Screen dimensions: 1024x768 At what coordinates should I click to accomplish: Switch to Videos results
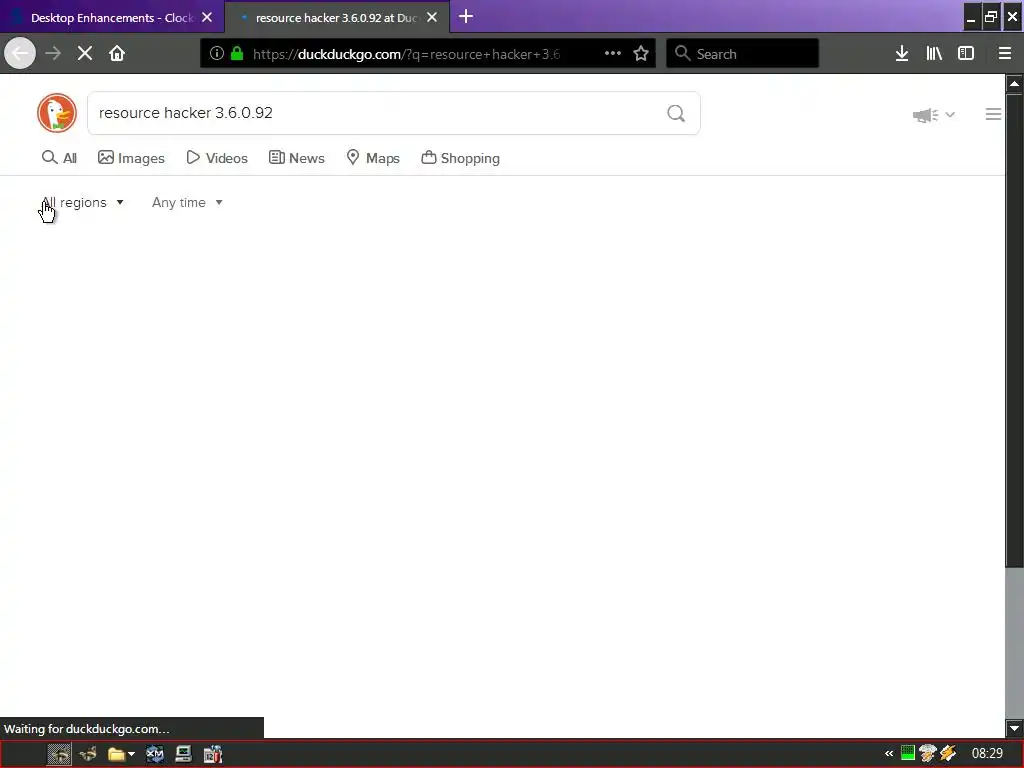tap(217, 158)
